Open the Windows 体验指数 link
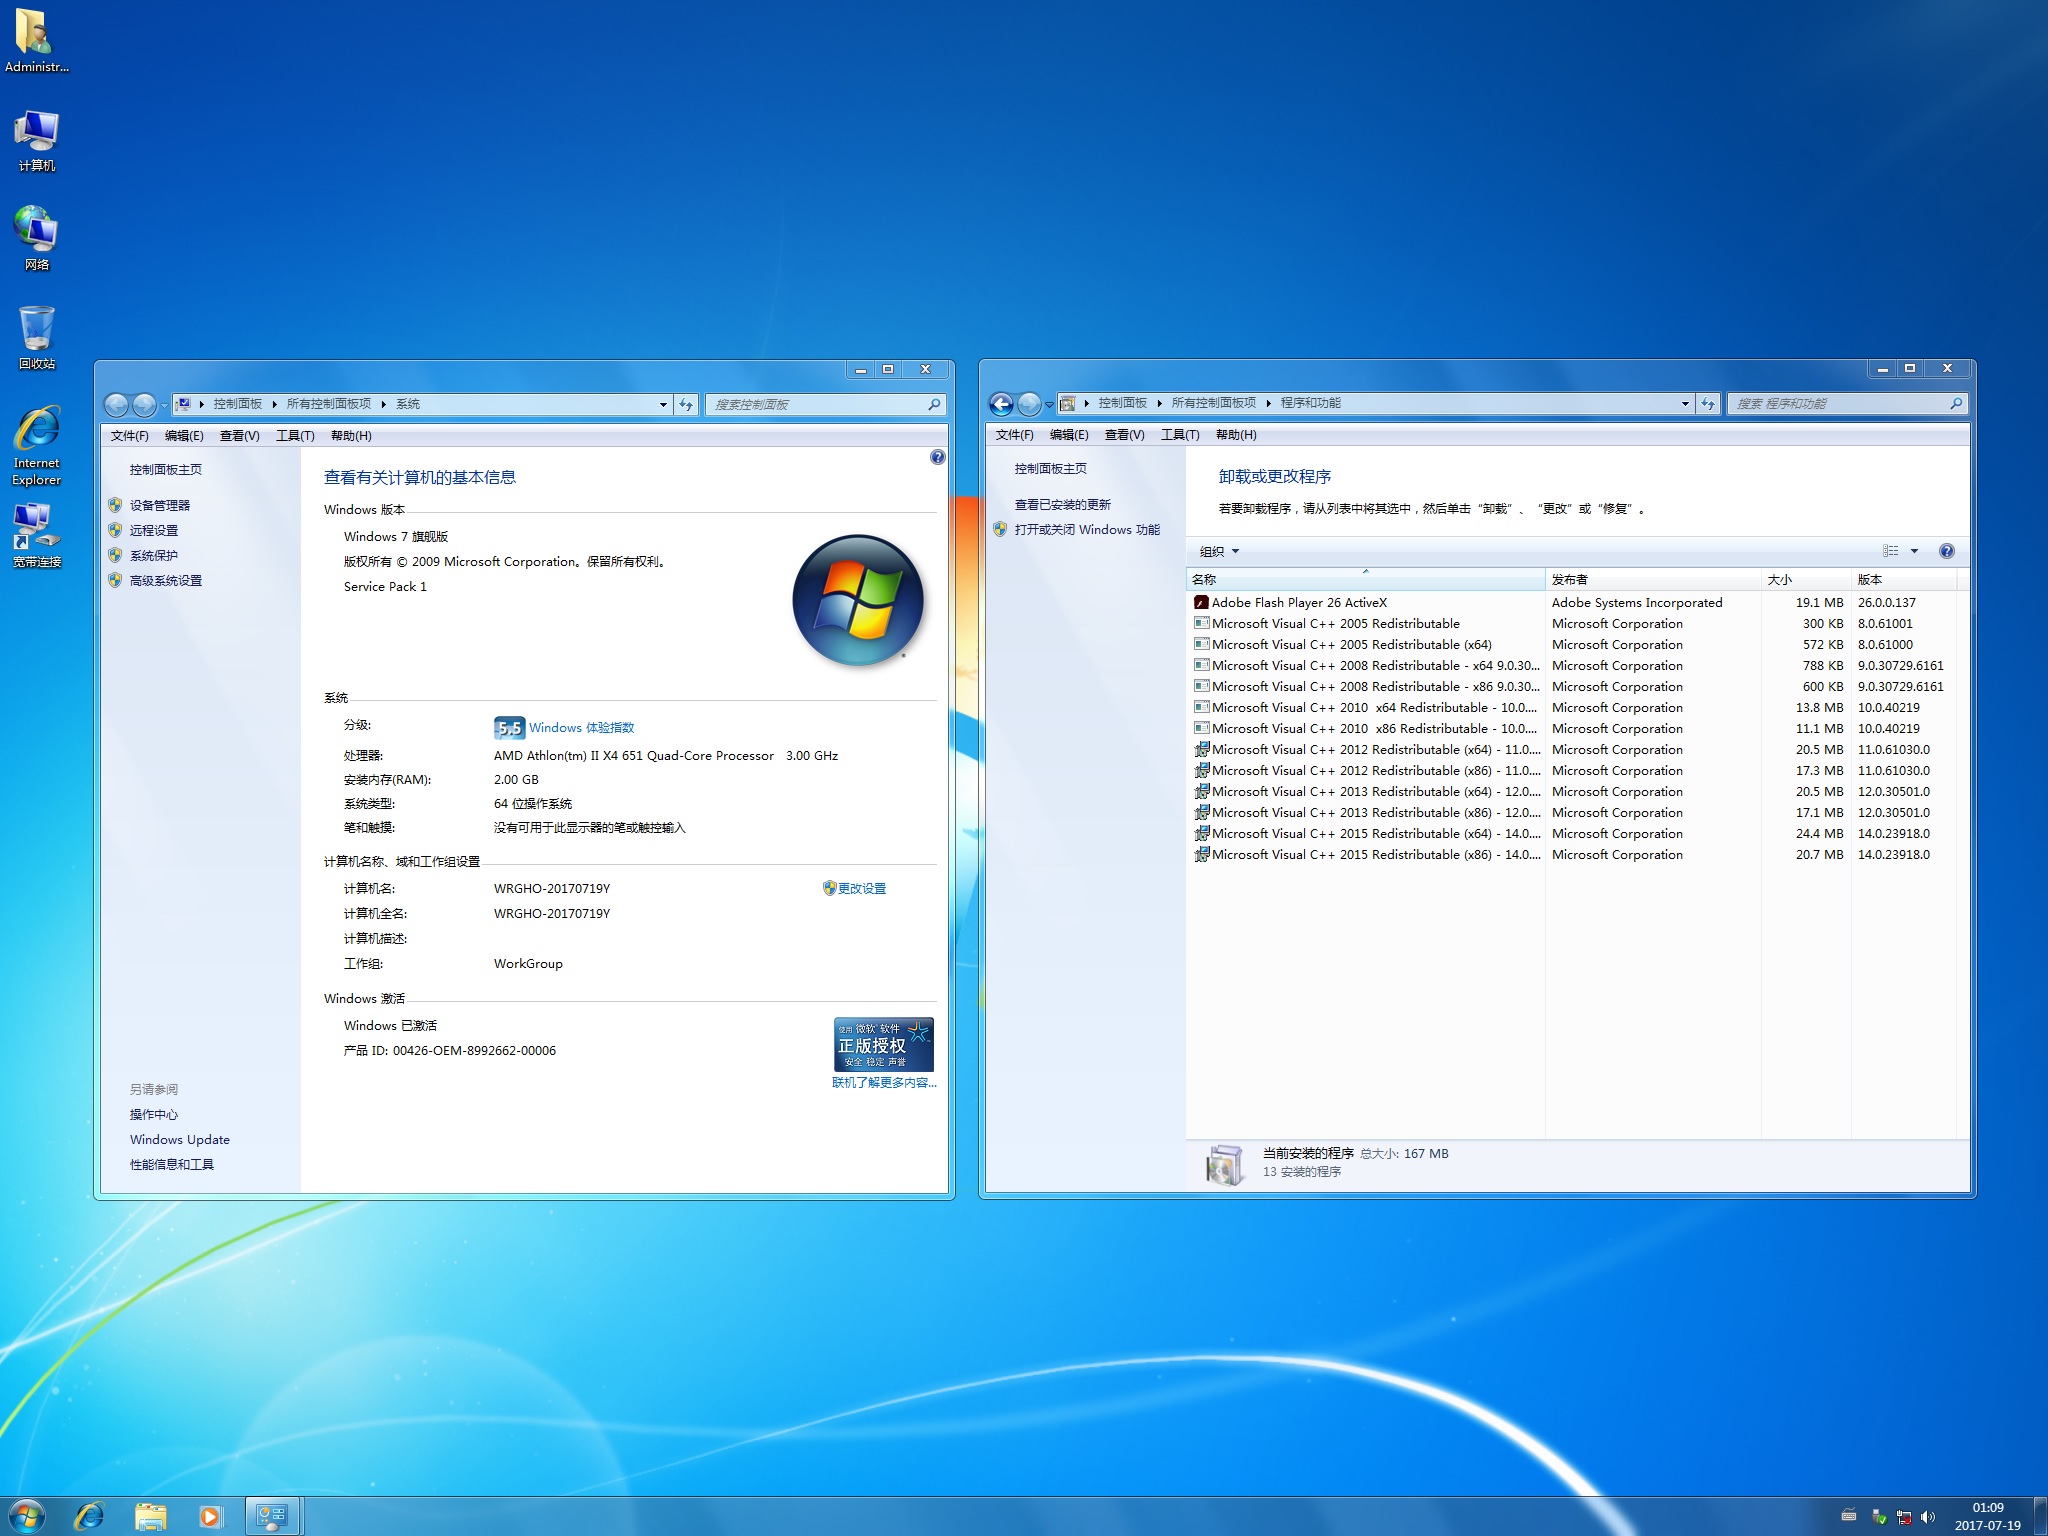This screenshot has height=1536, width=2048. [581, 728]
